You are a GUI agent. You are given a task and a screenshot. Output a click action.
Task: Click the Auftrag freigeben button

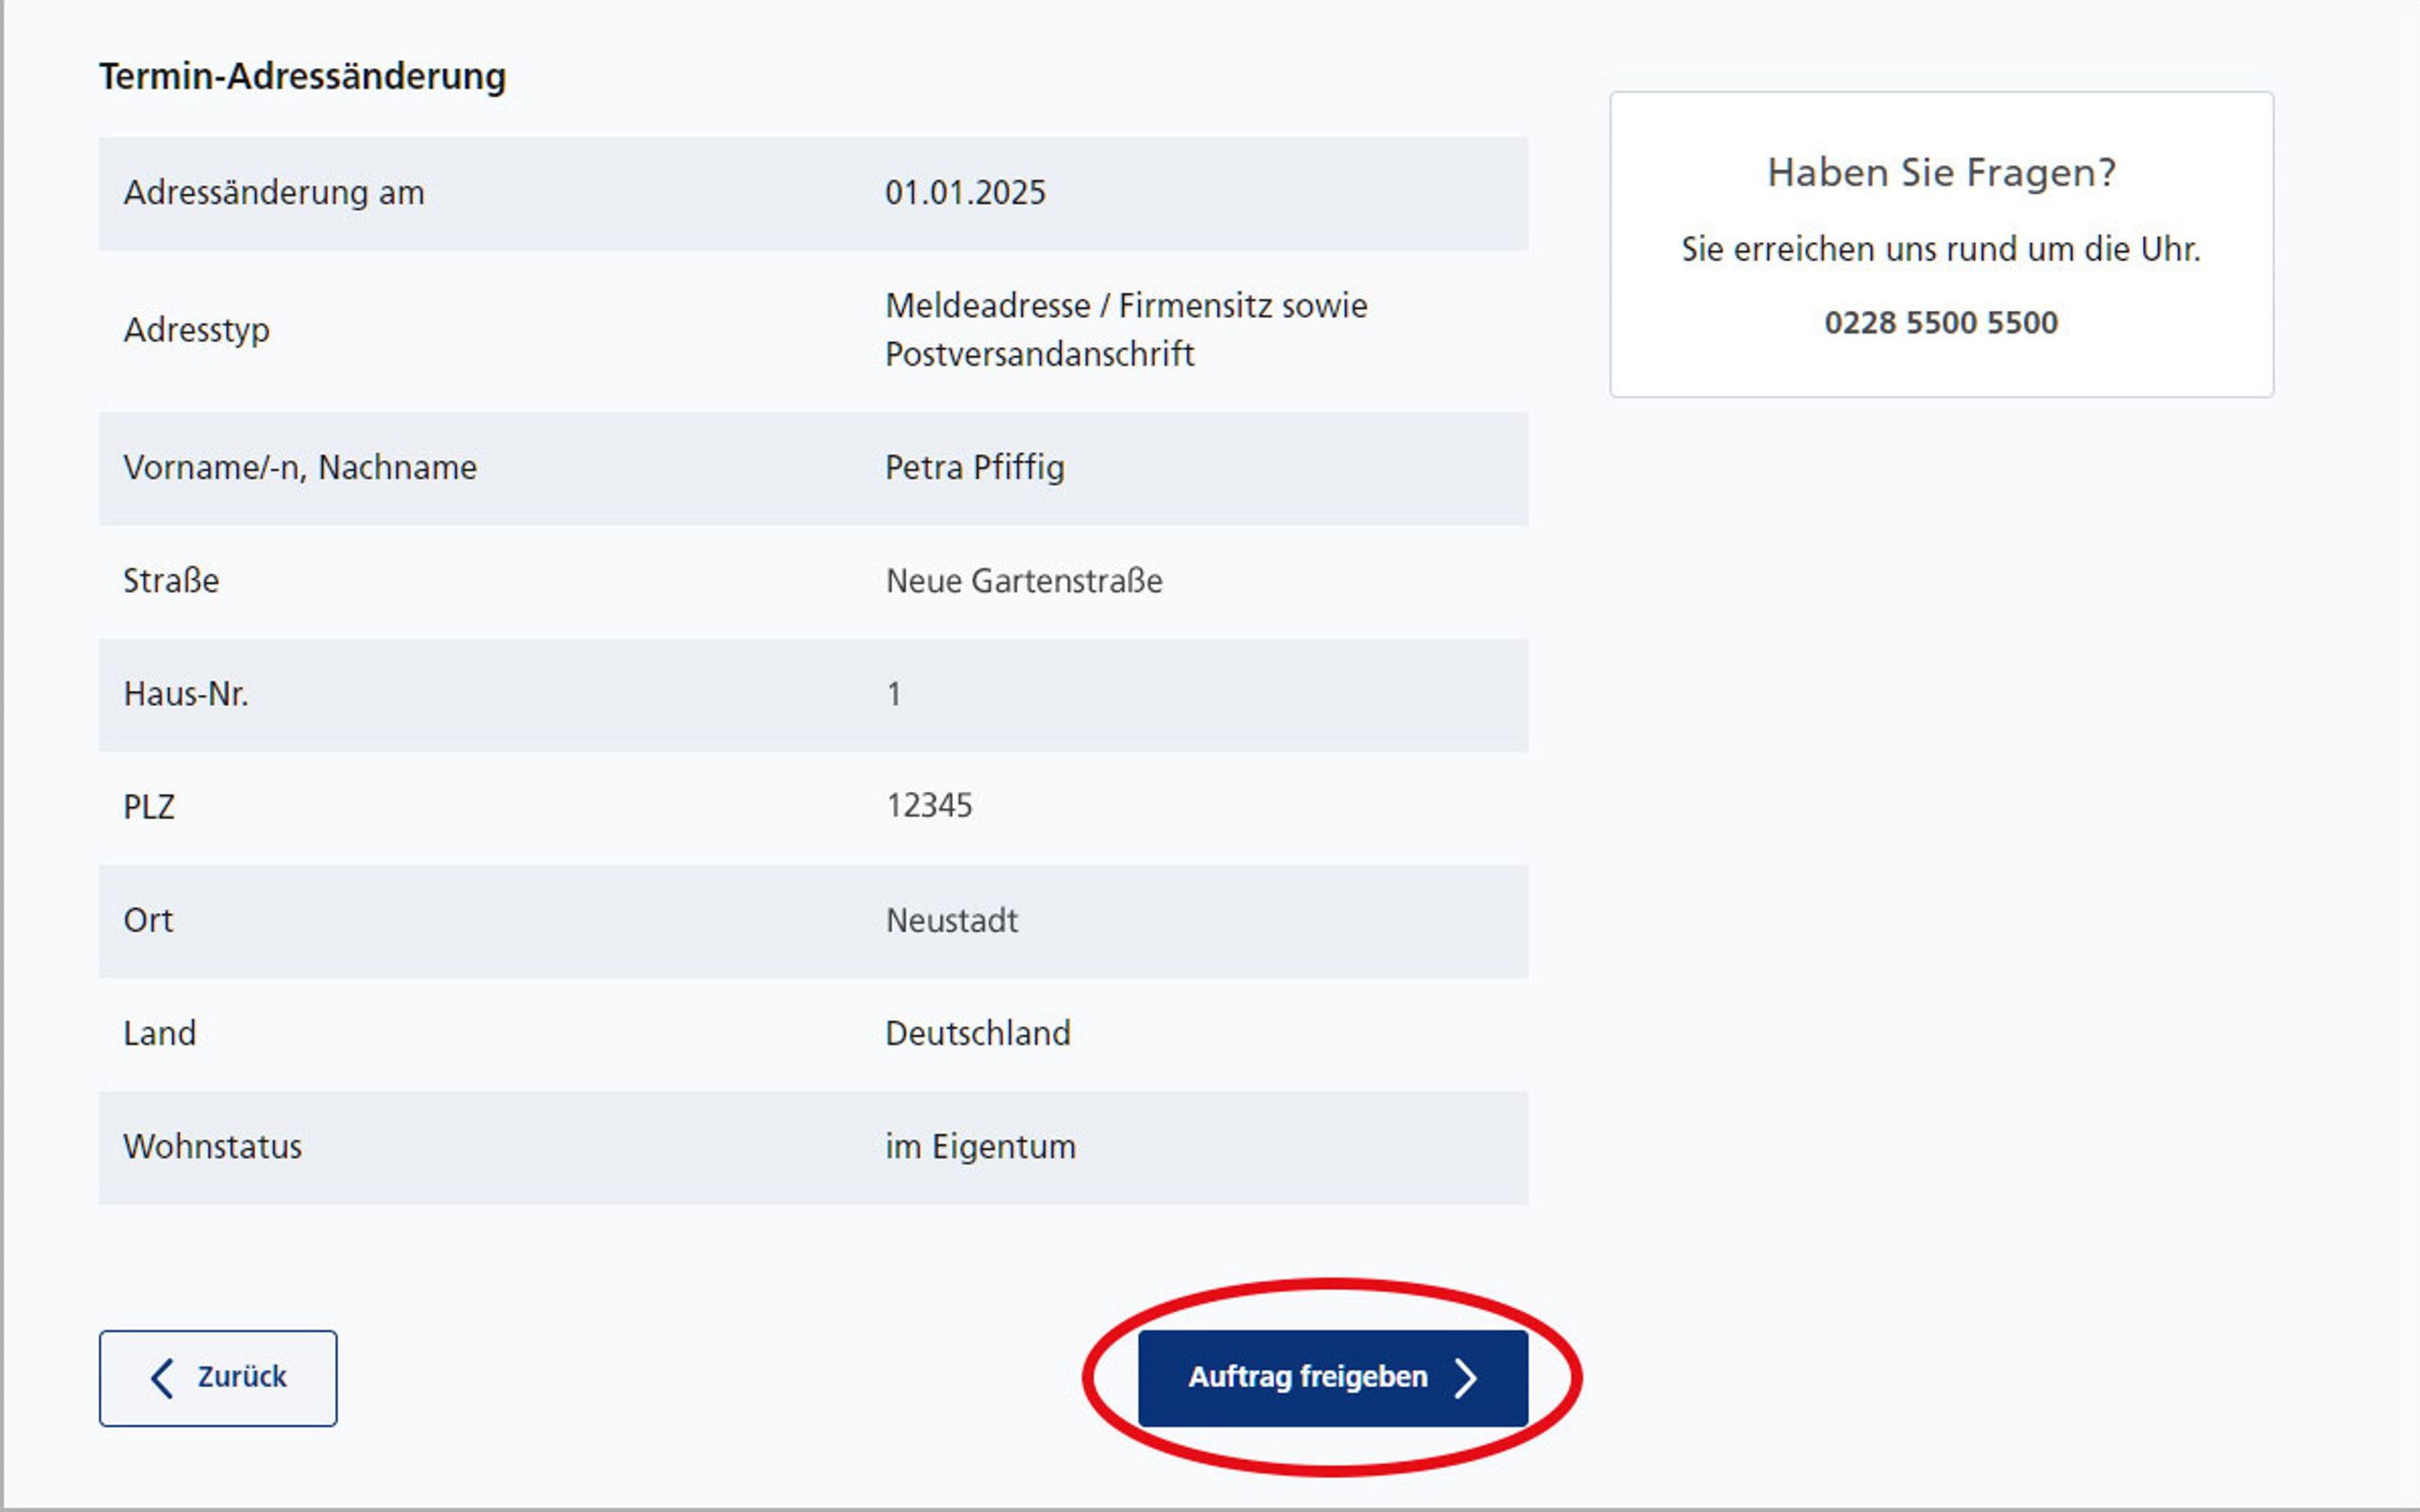(x=1332, y=1377)
